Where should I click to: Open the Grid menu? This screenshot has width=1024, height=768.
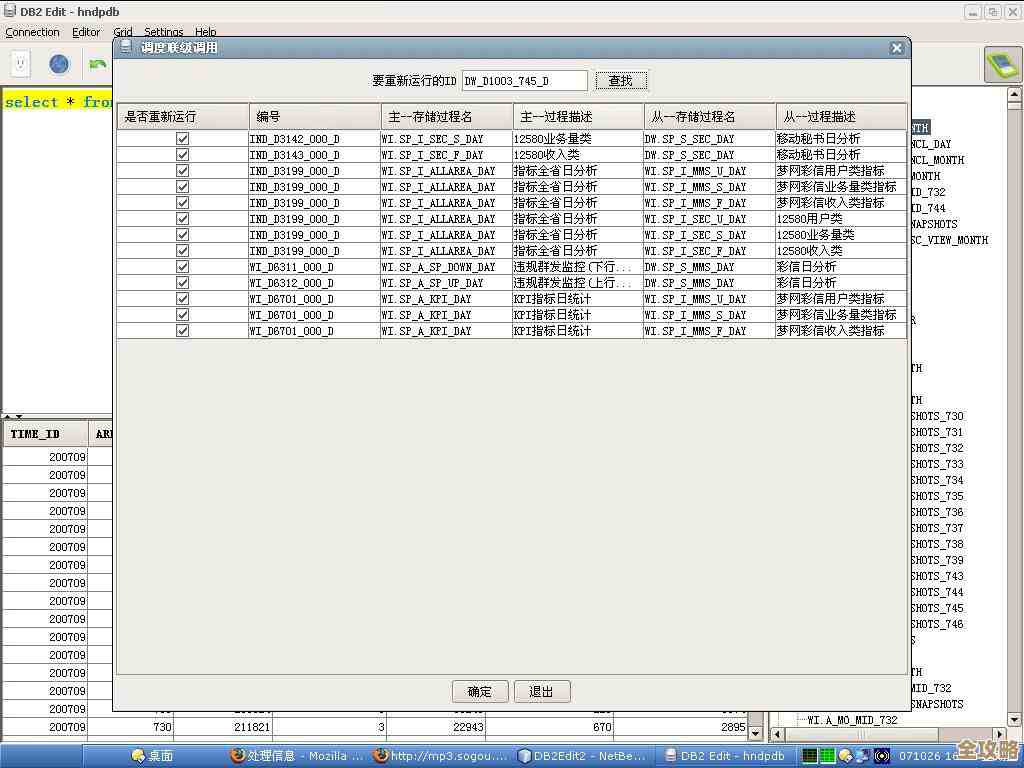tap(123, 31)
